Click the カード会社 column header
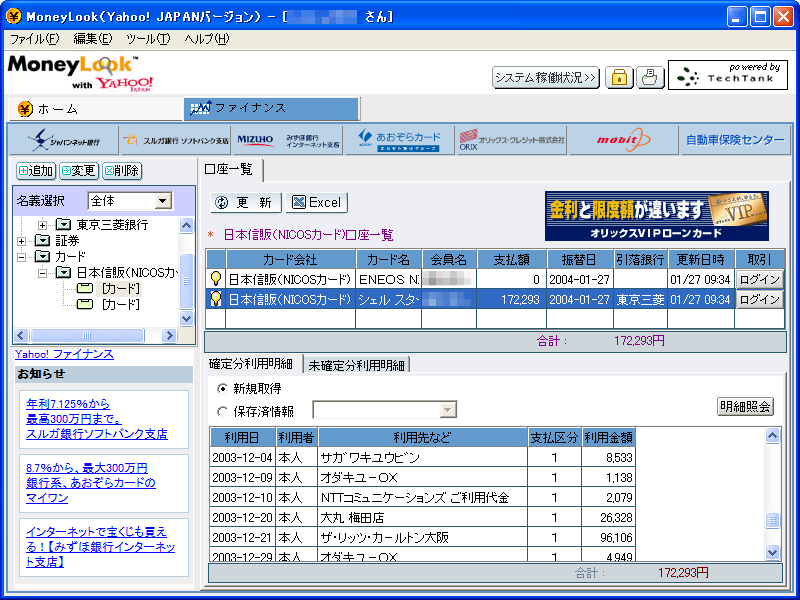 (290, 259)
